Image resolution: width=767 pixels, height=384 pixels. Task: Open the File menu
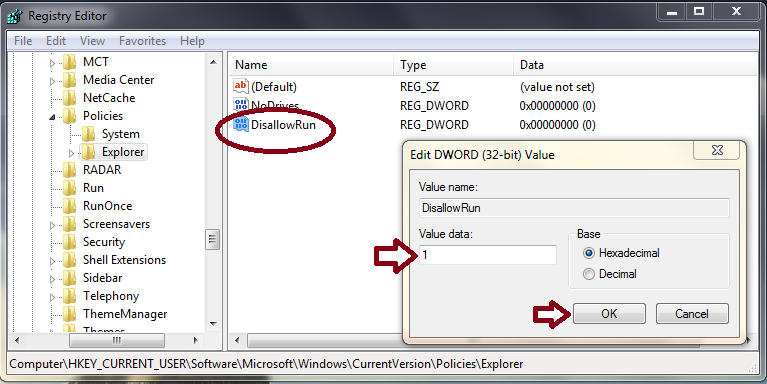[x=23, y=41]
